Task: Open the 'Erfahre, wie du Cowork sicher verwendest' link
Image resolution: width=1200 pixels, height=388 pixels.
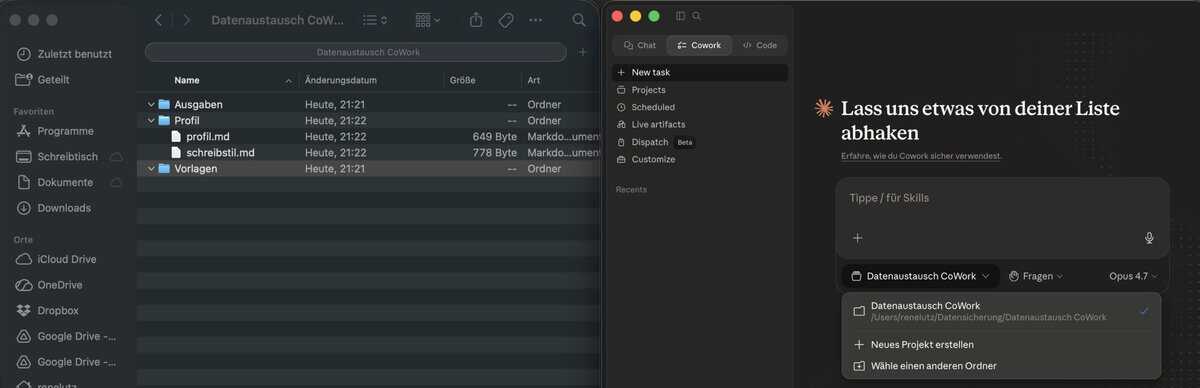Action: pos(921,156)
